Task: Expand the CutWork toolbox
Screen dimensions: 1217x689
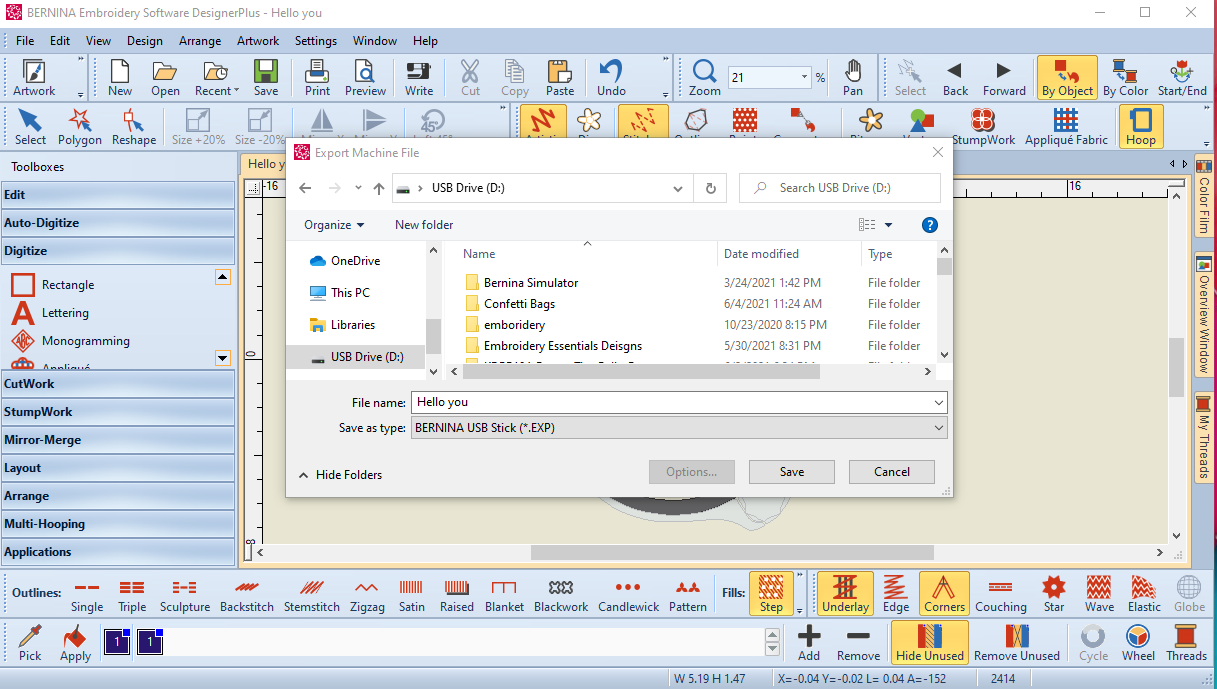Action: pos(118,383)
